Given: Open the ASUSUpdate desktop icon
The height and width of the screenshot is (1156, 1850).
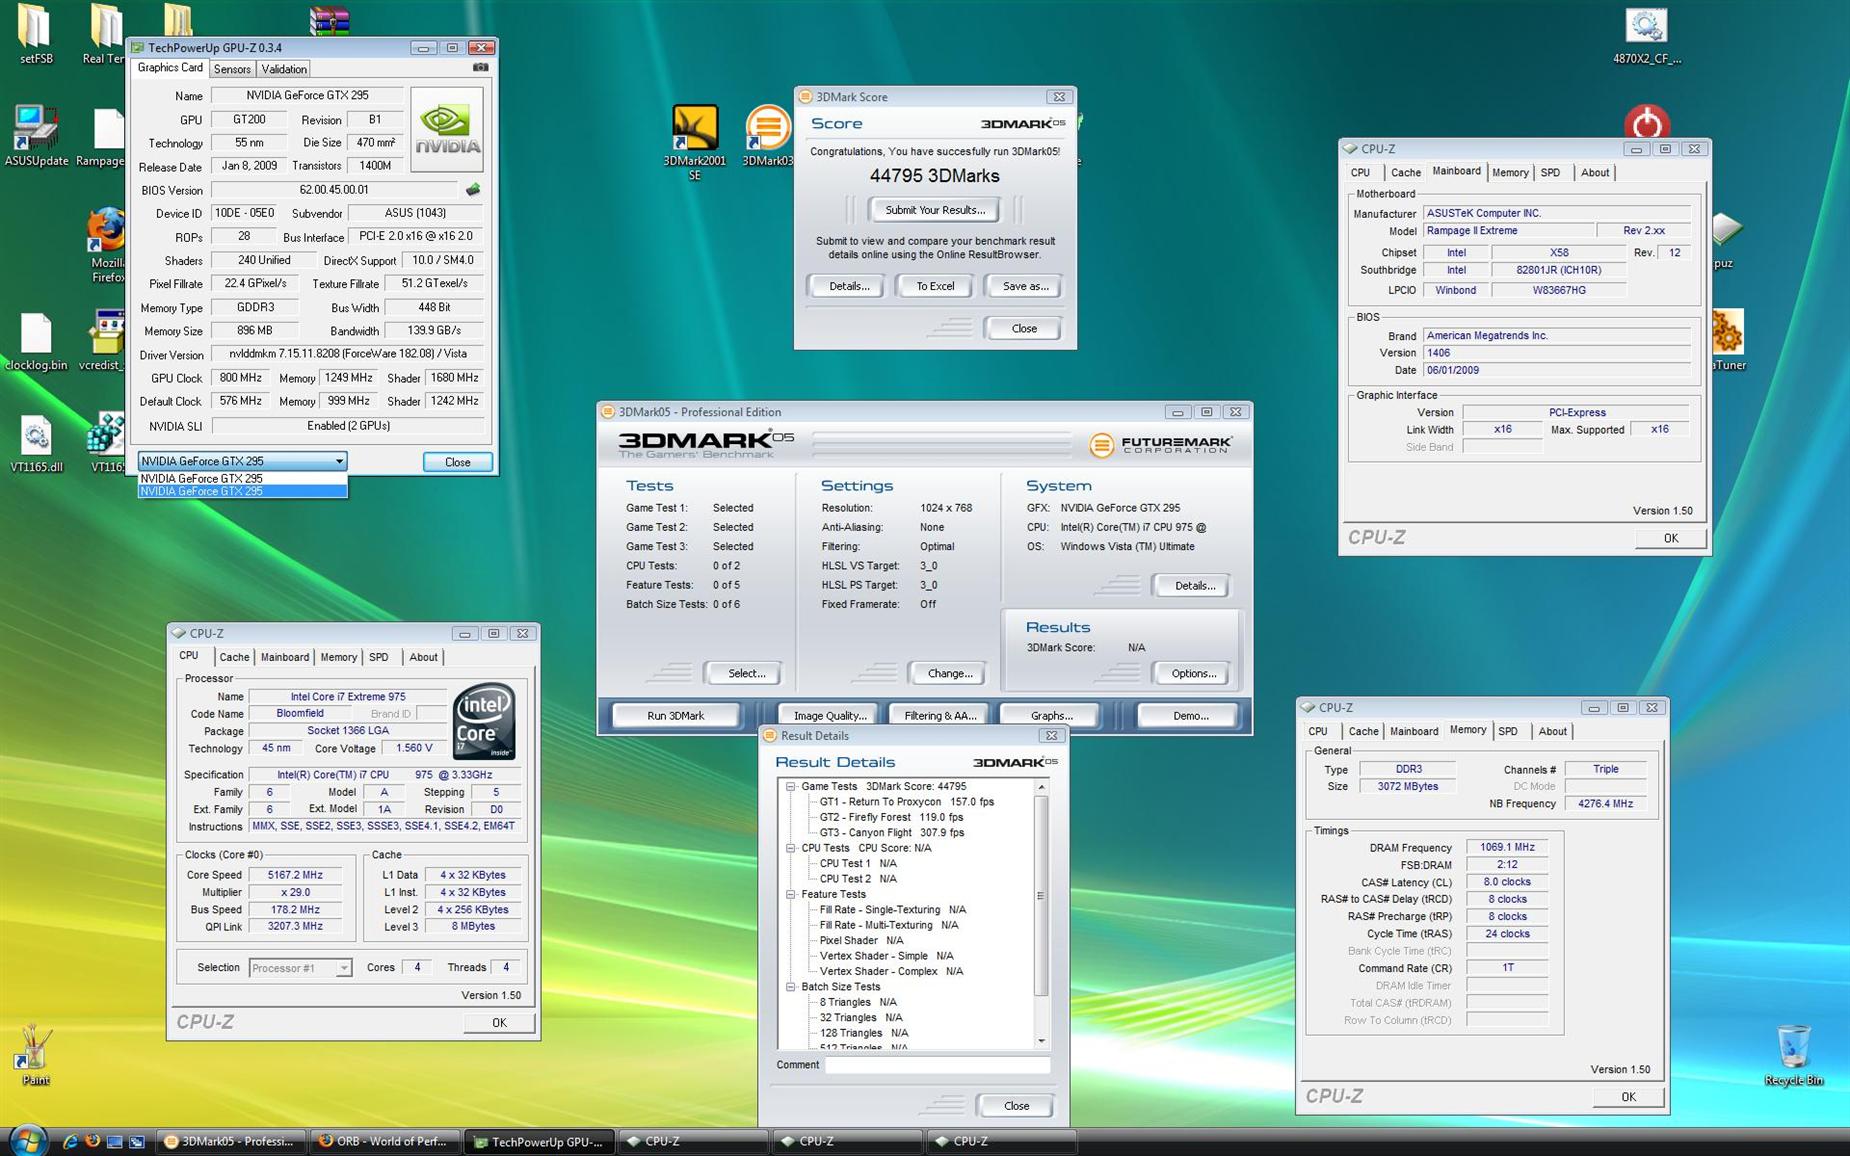Looking at the screenshot, I should click(36, 135).
